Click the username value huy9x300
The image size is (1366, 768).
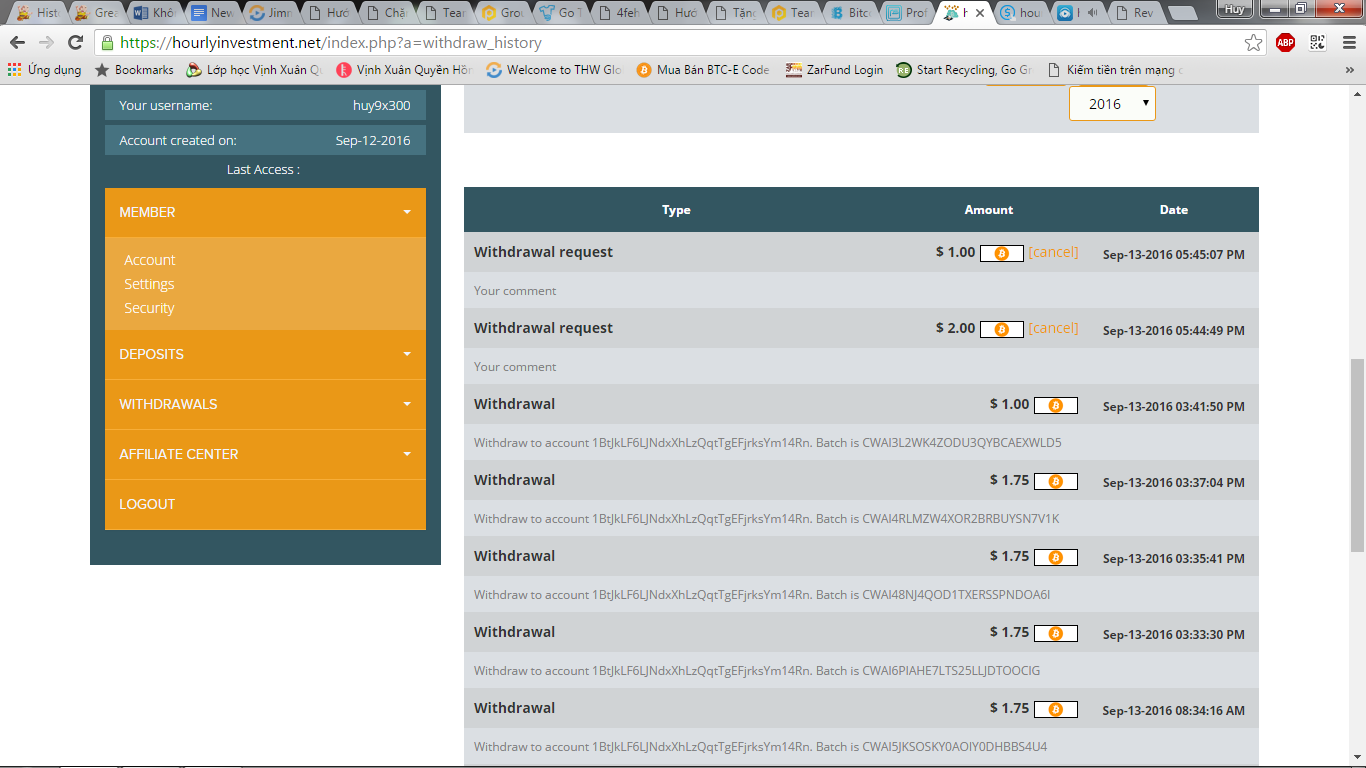coord(381,106)
